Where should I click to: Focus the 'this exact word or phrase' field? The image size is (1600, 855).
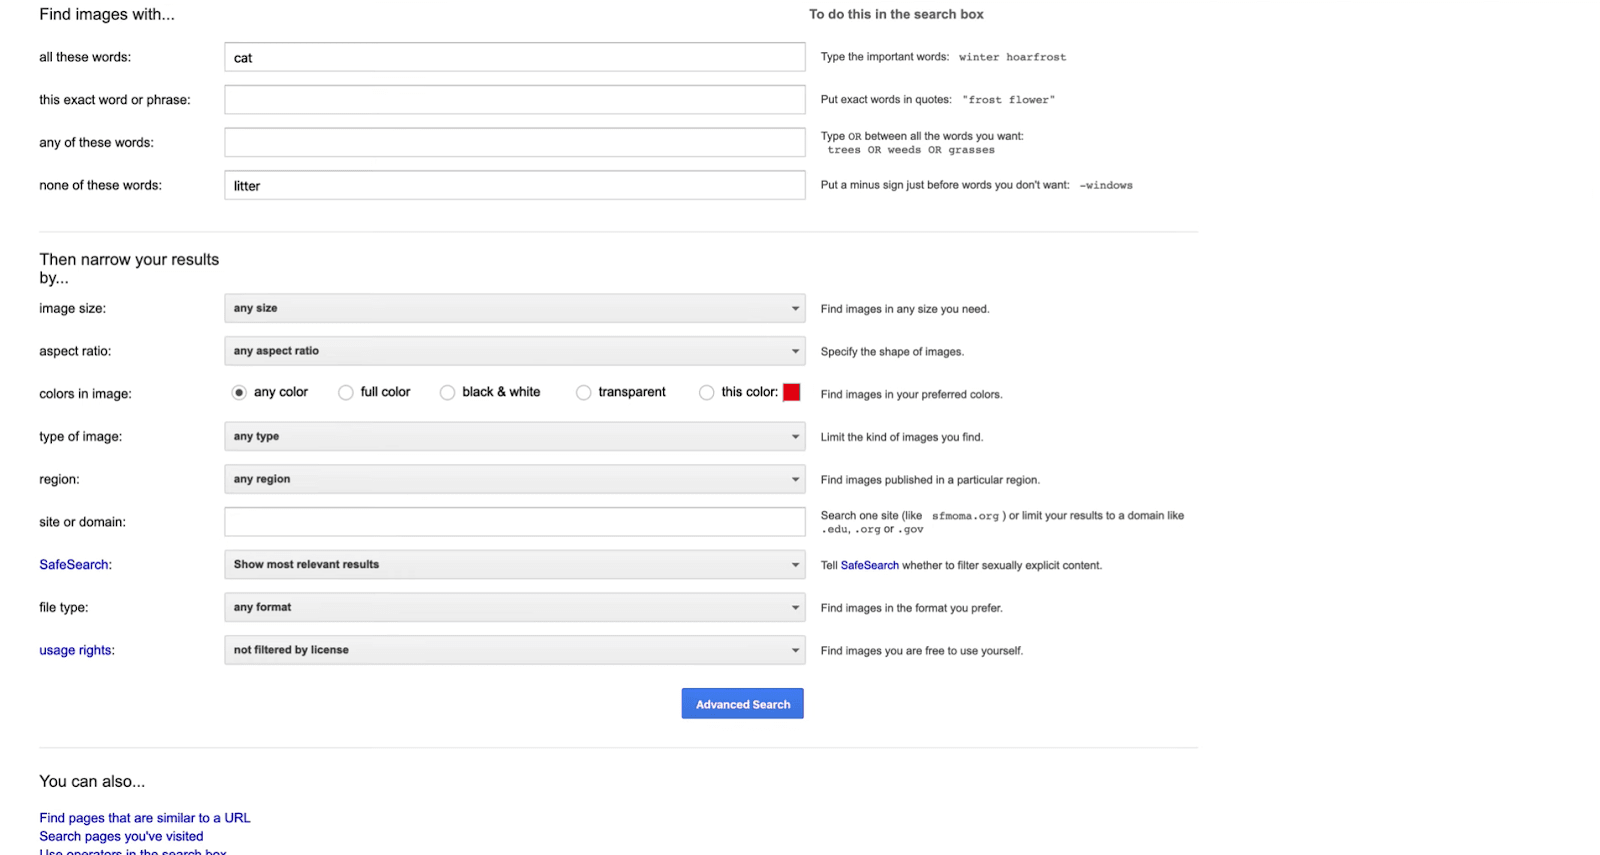[514, 100]
